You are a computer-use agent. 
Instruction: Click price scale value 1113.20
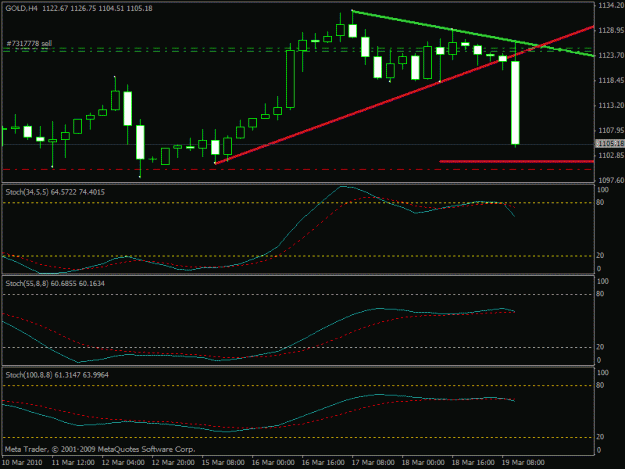tap(611, 105)
